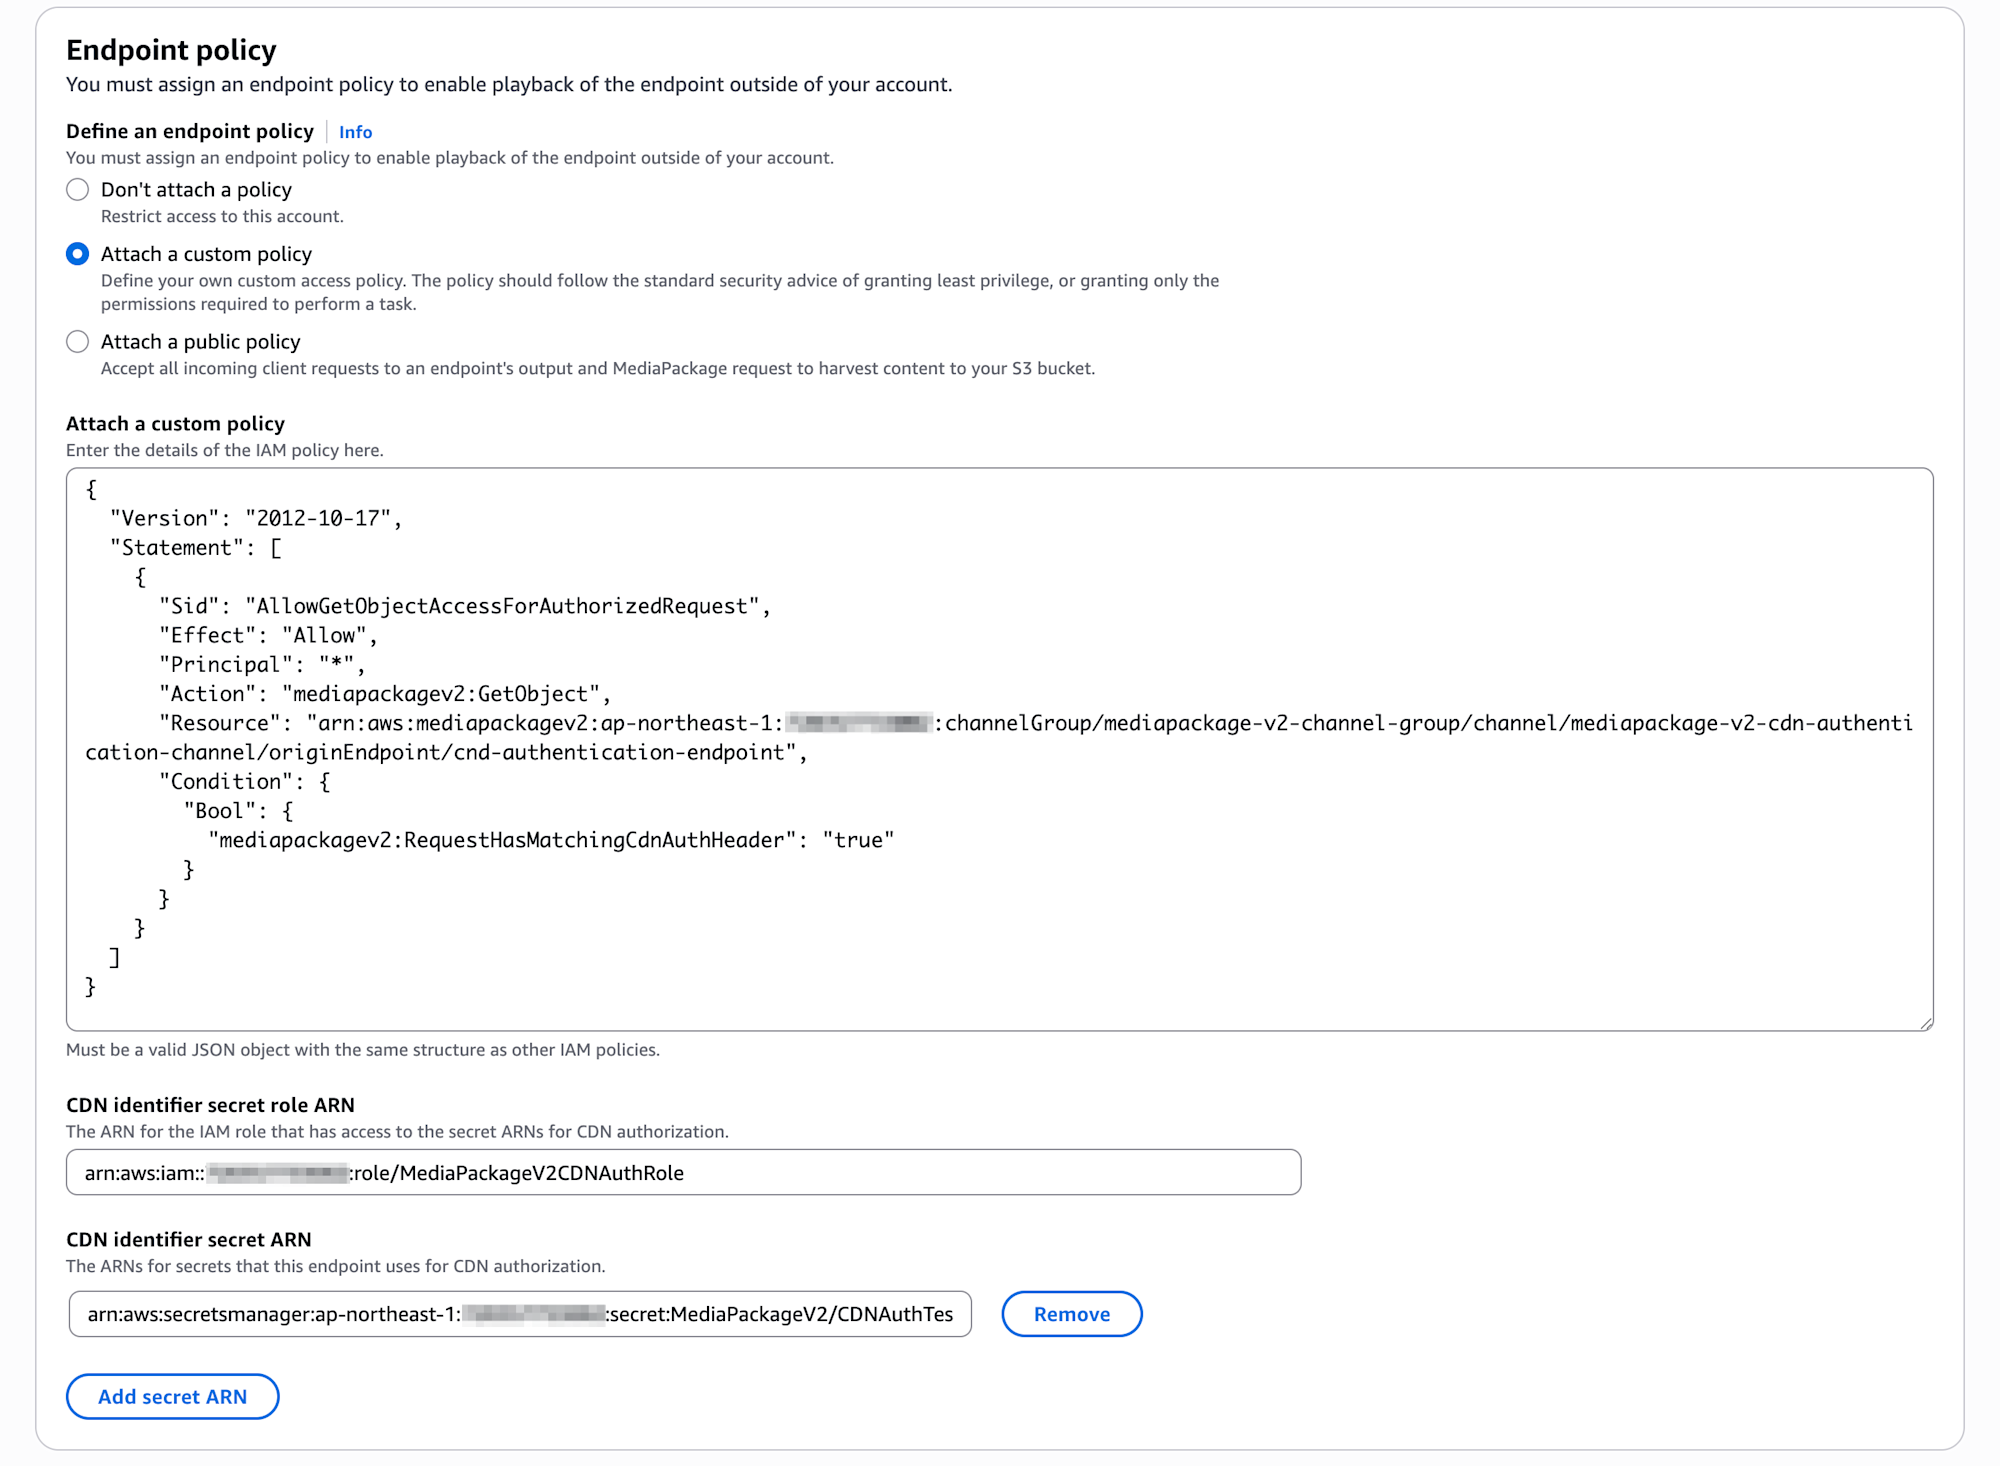Click the "Attach a public policy" label text

click(200, 342)
